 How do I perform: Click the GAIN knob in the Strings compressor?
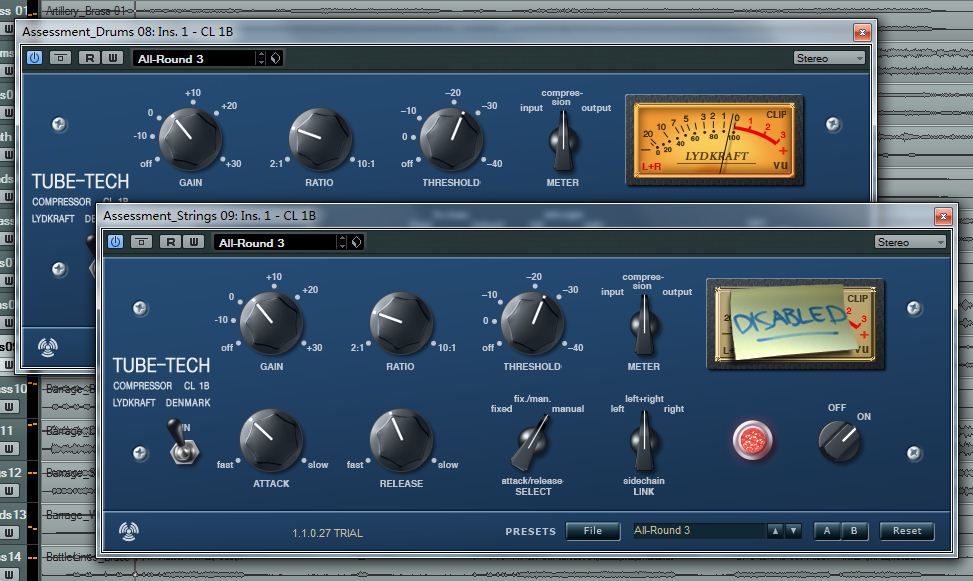271,323
